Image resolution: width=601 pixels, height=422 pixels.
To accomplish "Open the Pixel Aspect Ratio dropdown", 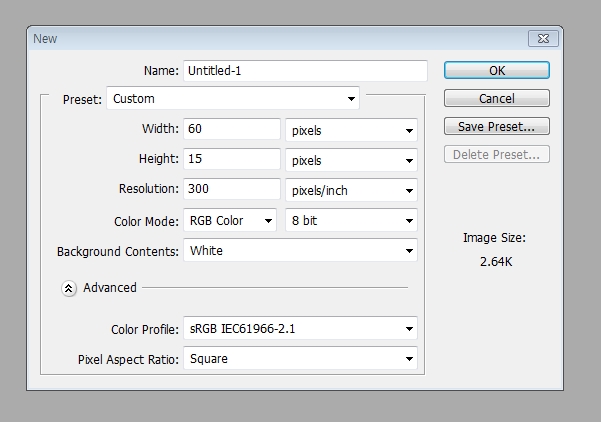I will [300, 358].
